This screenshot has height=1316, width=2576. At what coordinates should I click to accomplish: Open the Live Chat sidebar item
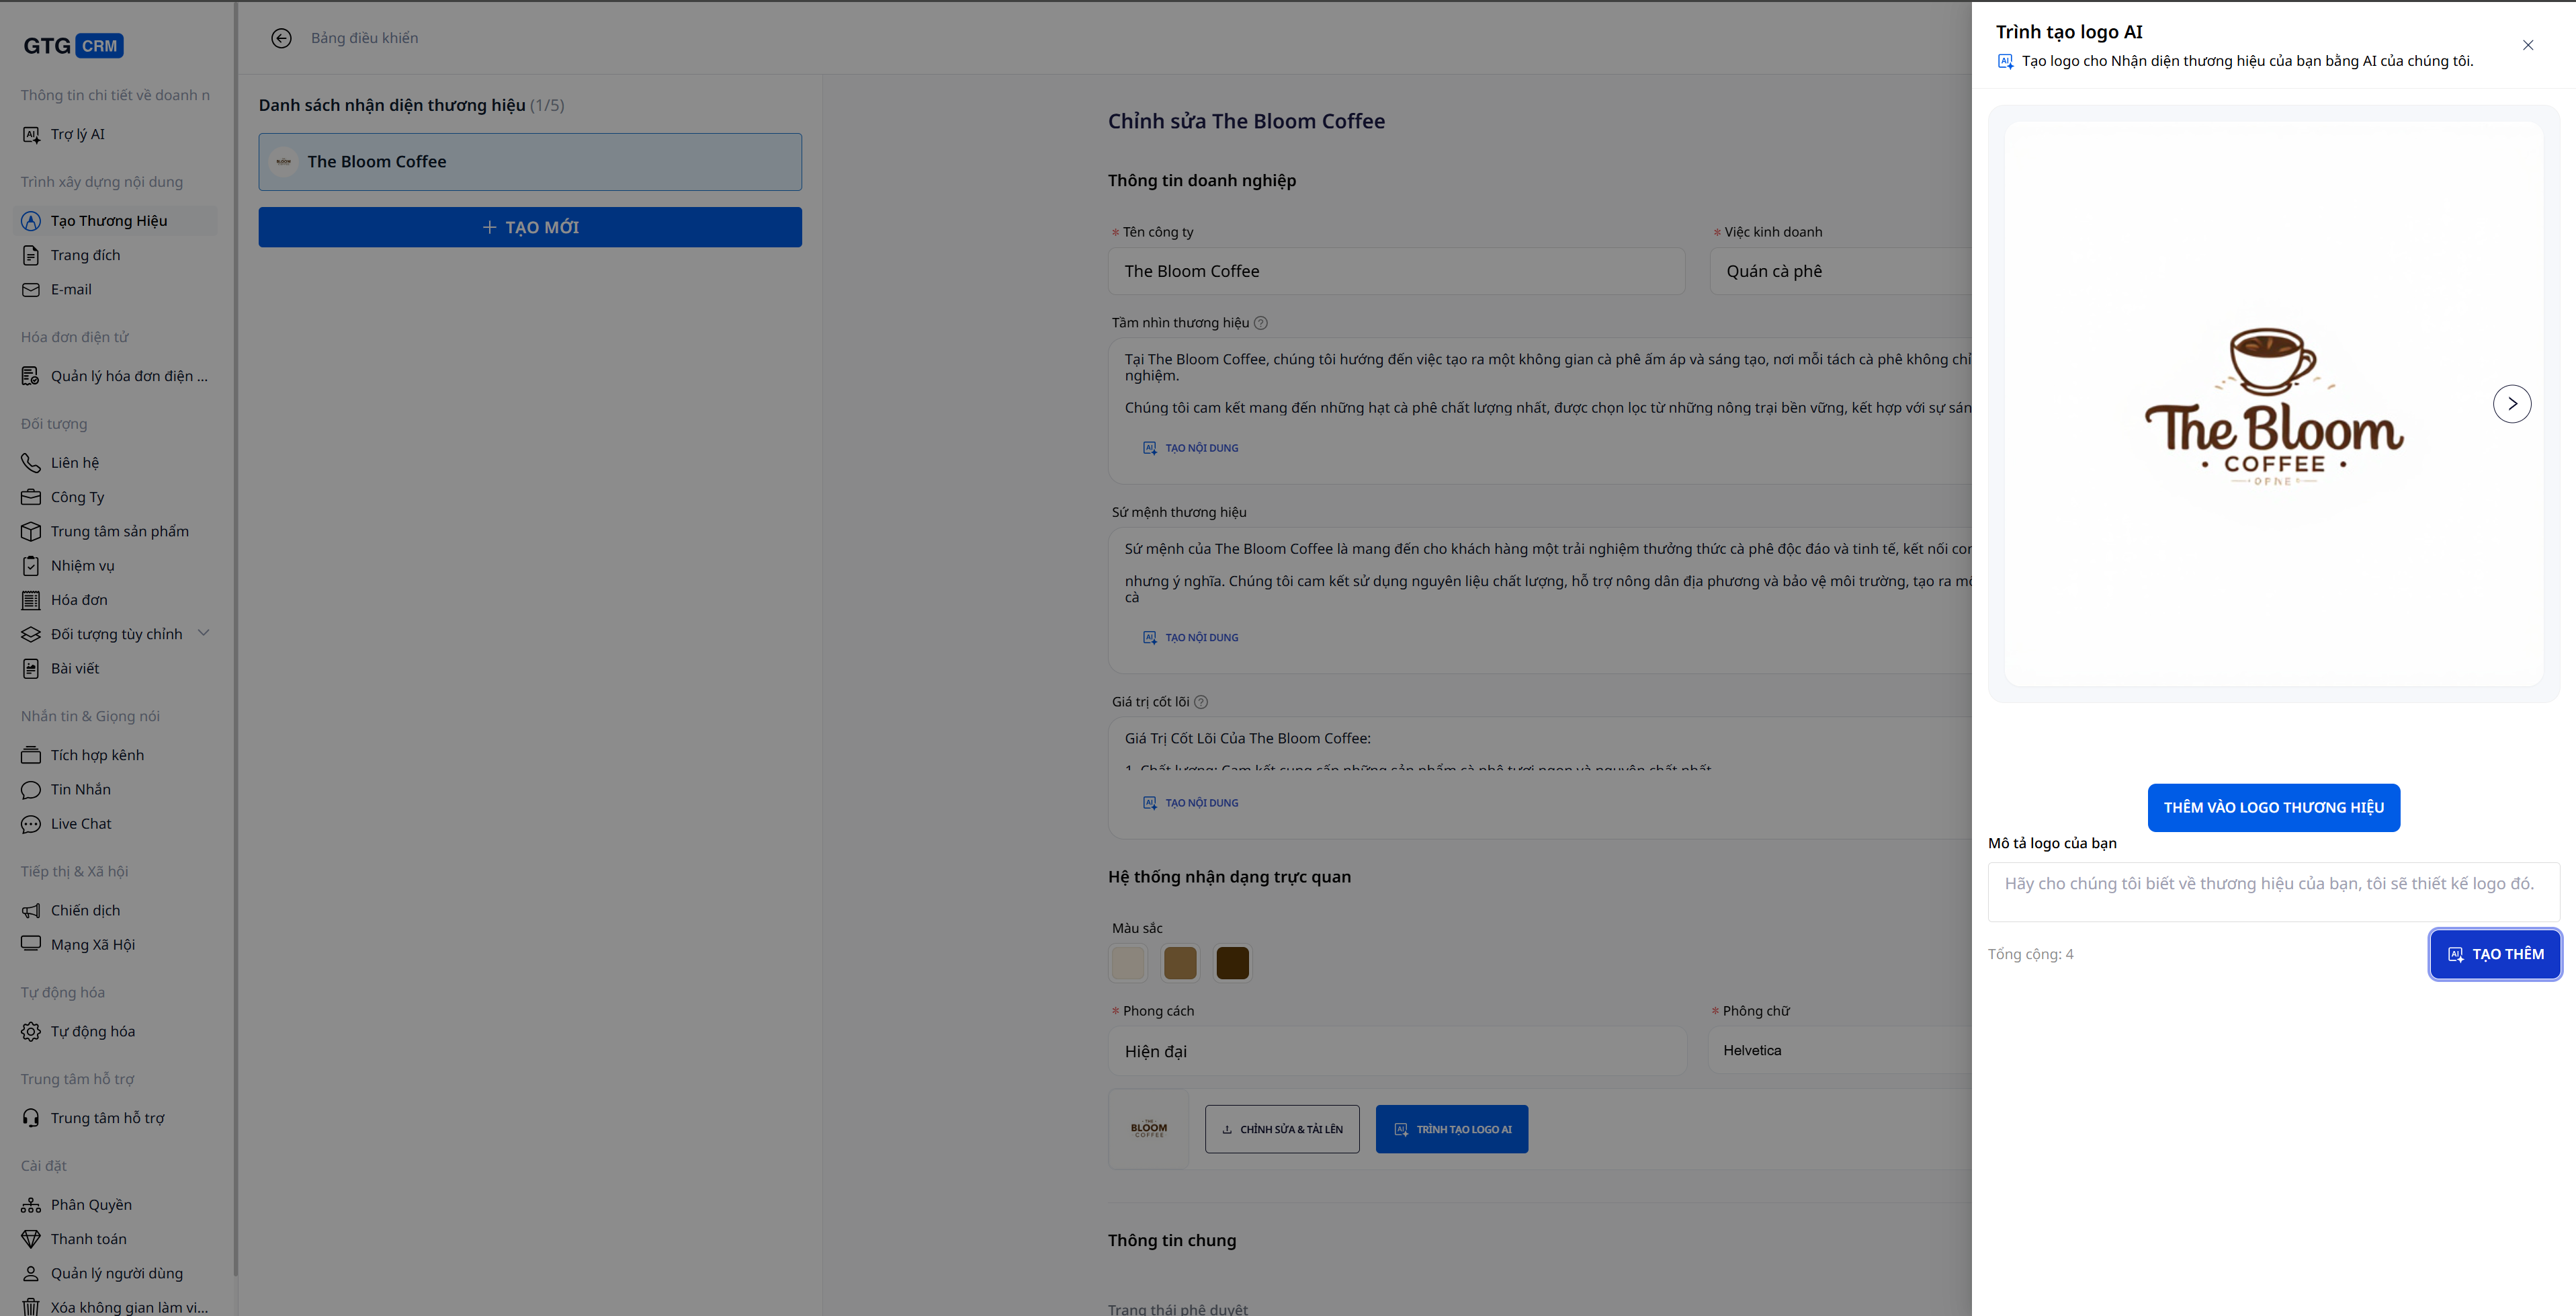click(81, 824)
